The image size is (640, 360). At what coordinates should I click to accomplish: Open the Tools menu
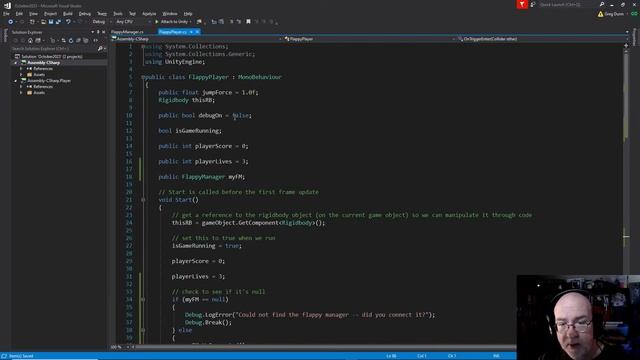pos(118,14)
